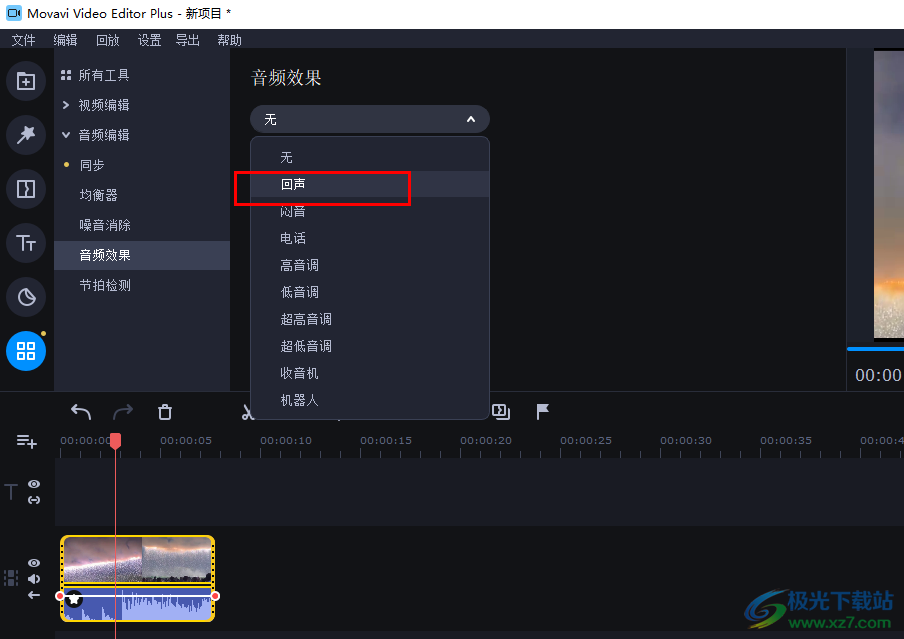Open the 文件 menu
The image size is (904, 639).
tap(23, 40)
